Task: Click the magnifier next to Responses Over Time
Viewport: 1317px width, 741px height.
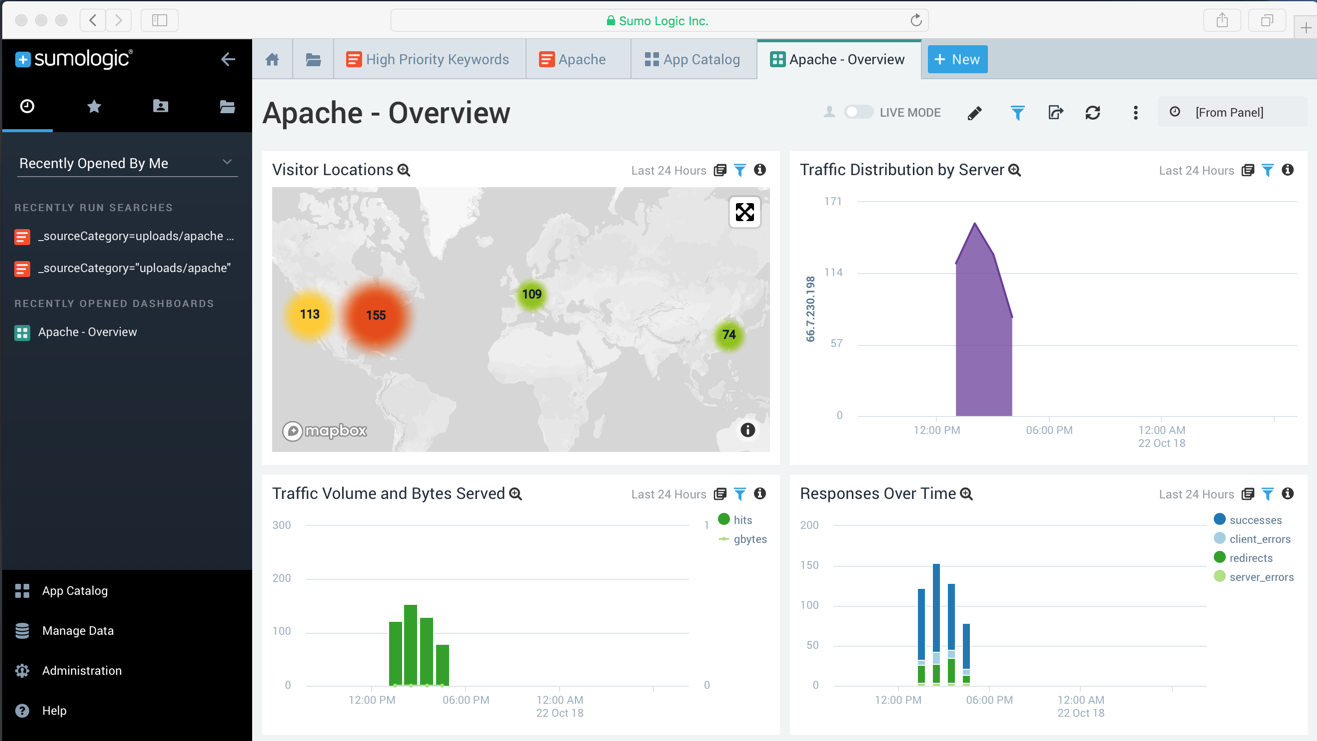Action: click(967, 494)
